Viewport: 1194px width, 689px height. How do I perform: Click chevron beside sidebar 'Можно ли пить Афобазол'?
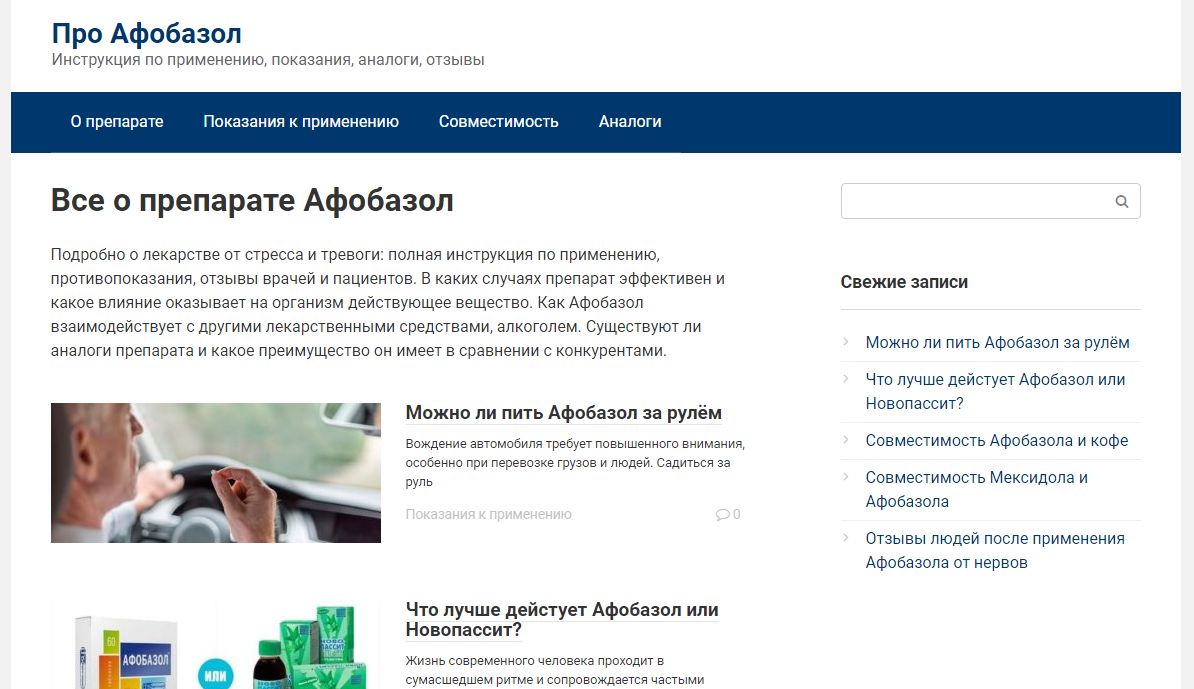coord(846,341)
